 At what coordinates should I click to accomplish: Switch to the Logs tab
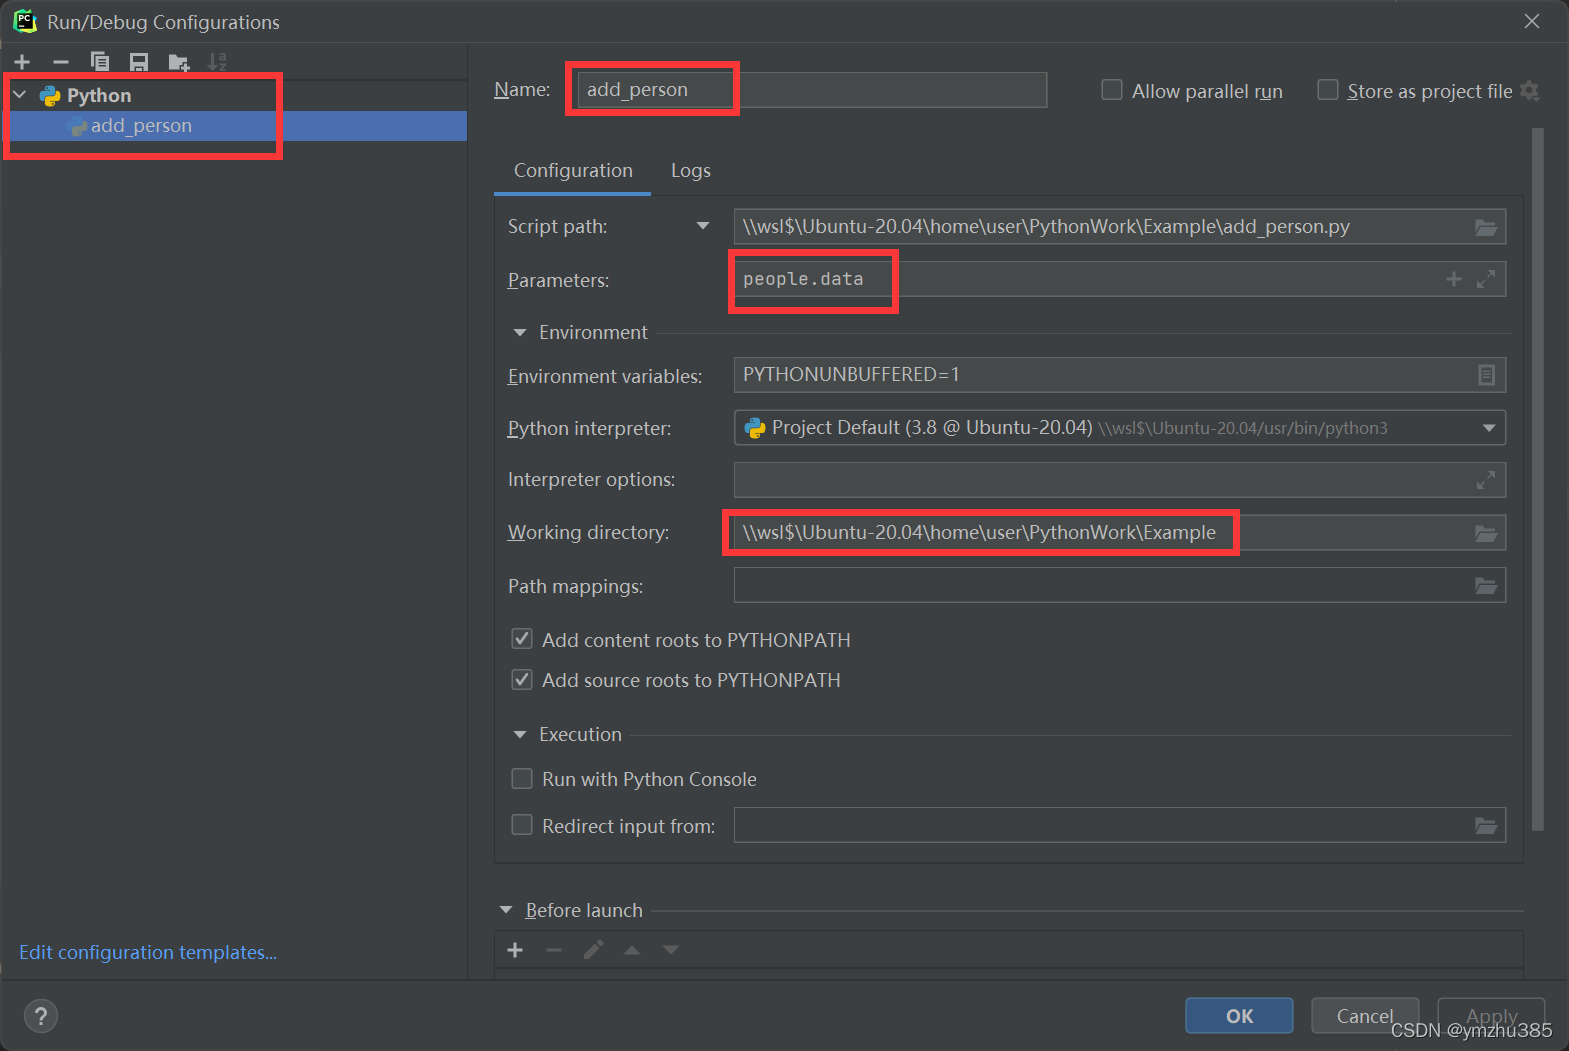coord(690,170)
